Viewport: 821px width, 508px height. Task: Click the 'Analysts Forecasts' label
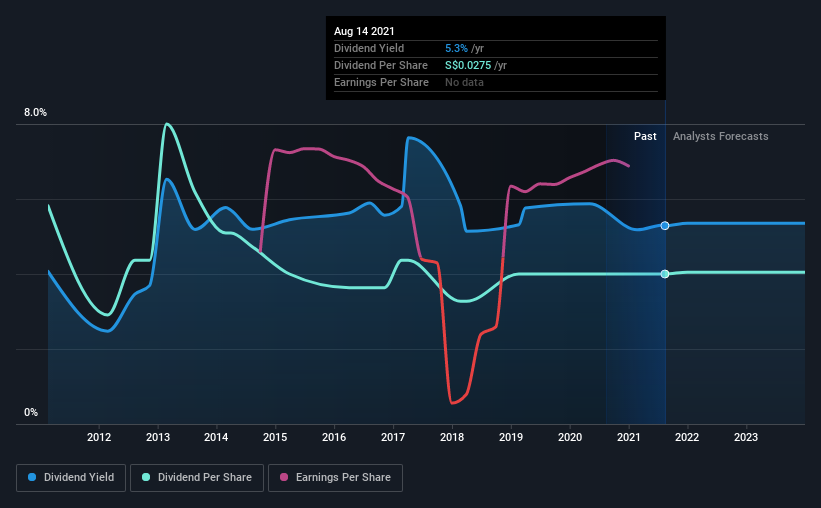point(720,136)
